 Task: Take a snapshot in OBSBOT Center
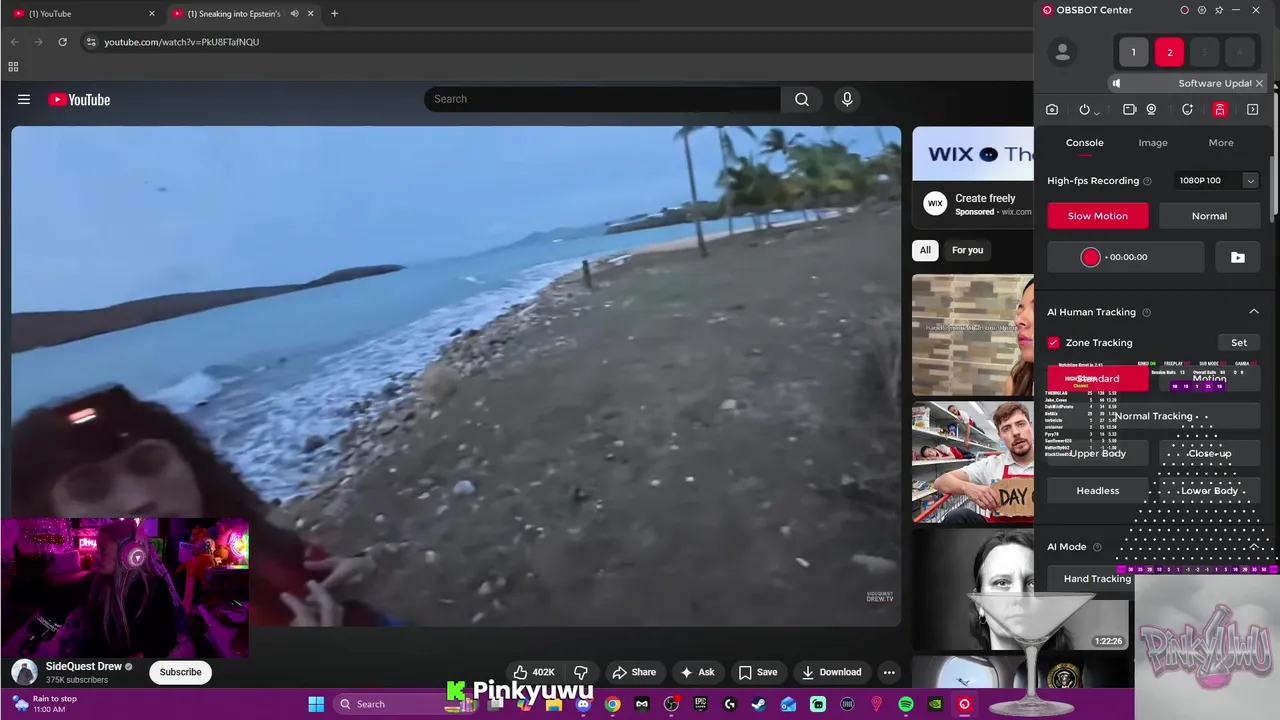pos(1052,110)
